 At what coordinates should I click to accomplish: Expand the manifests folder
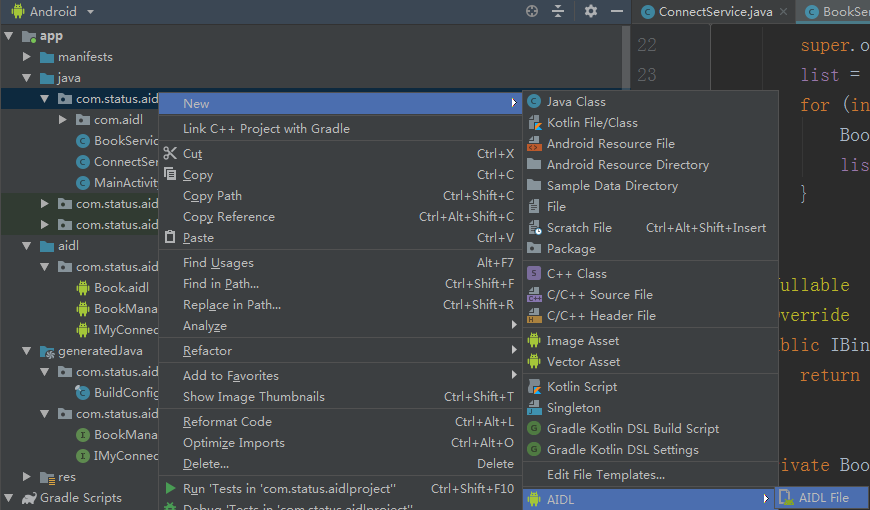pyautogui.click(x=27, y=57)
